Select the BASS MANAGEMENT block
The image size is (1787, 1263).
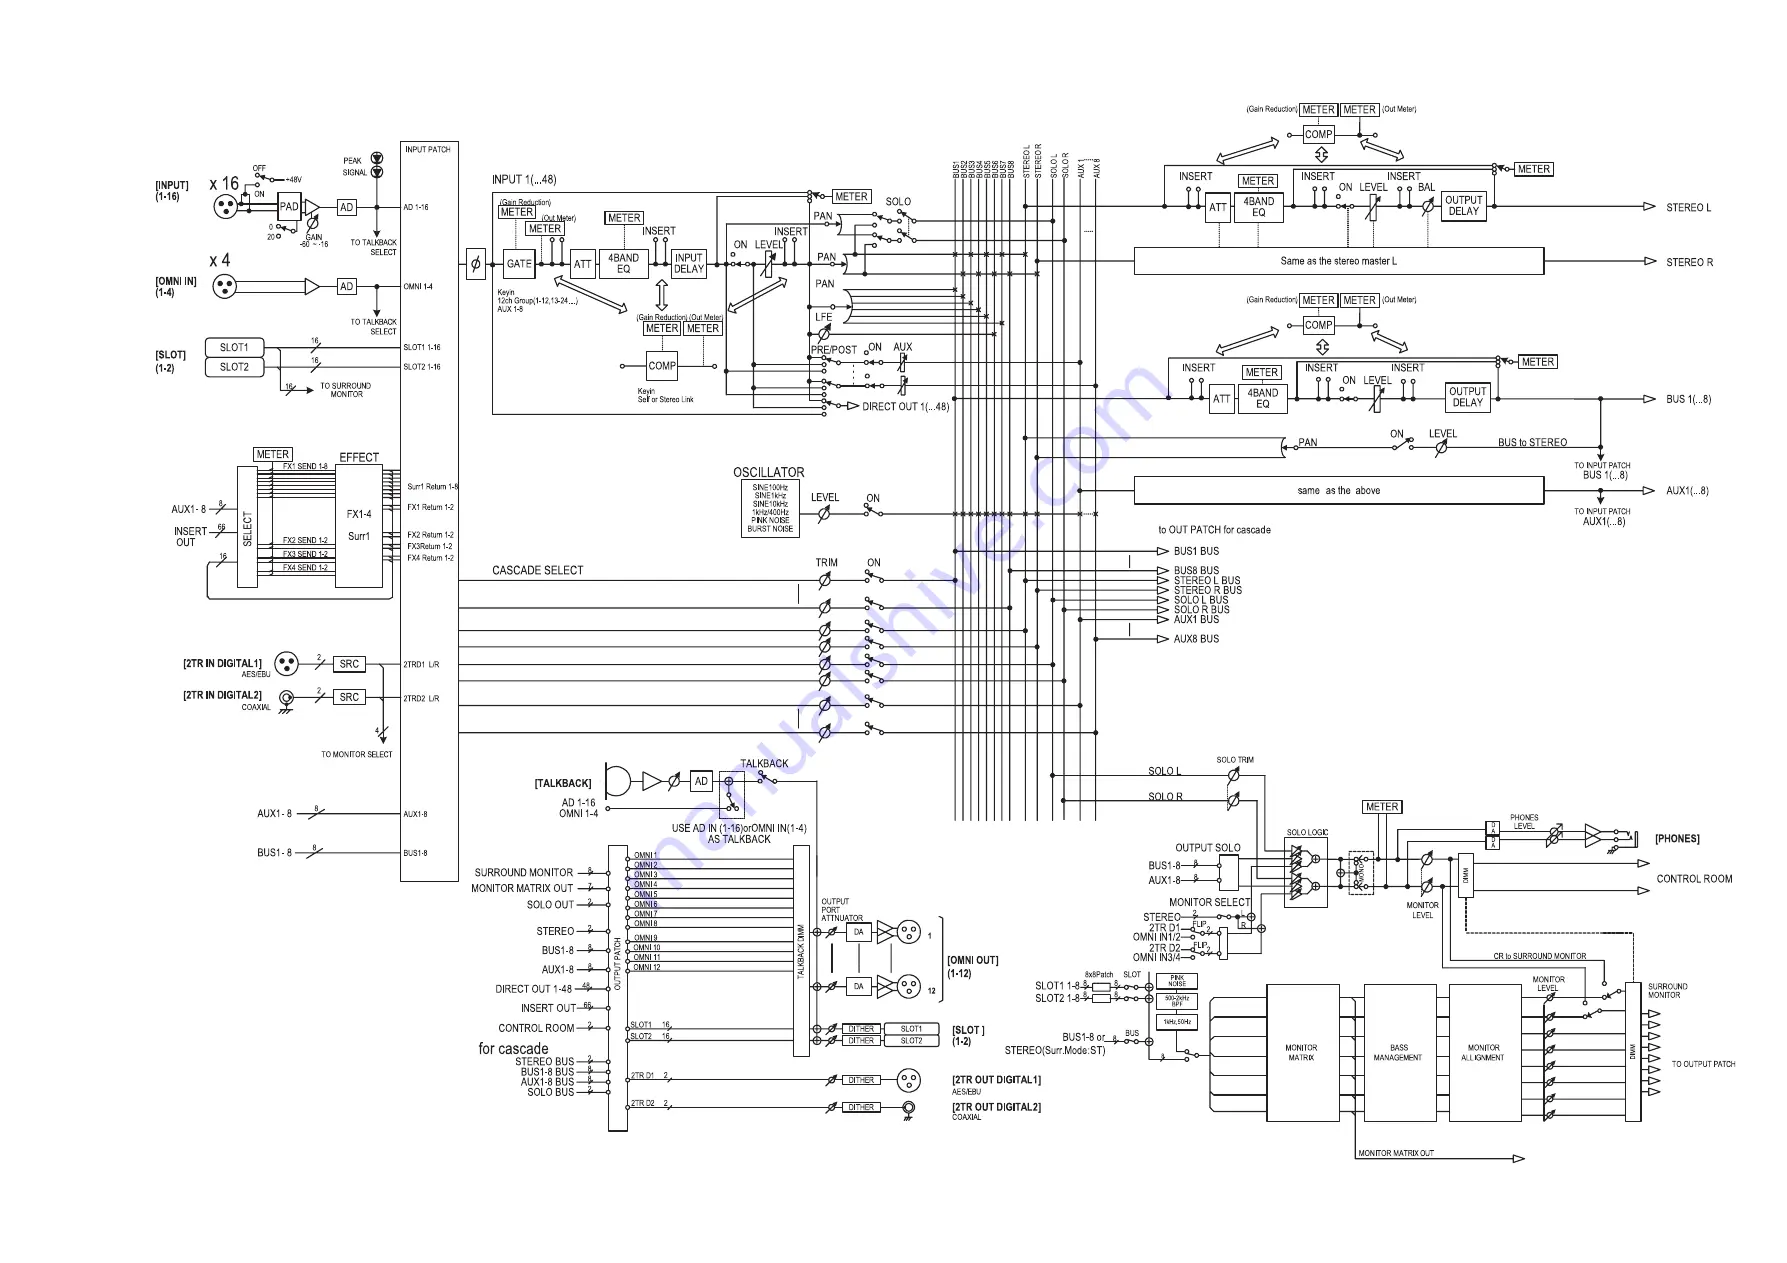[1400, 1053]
